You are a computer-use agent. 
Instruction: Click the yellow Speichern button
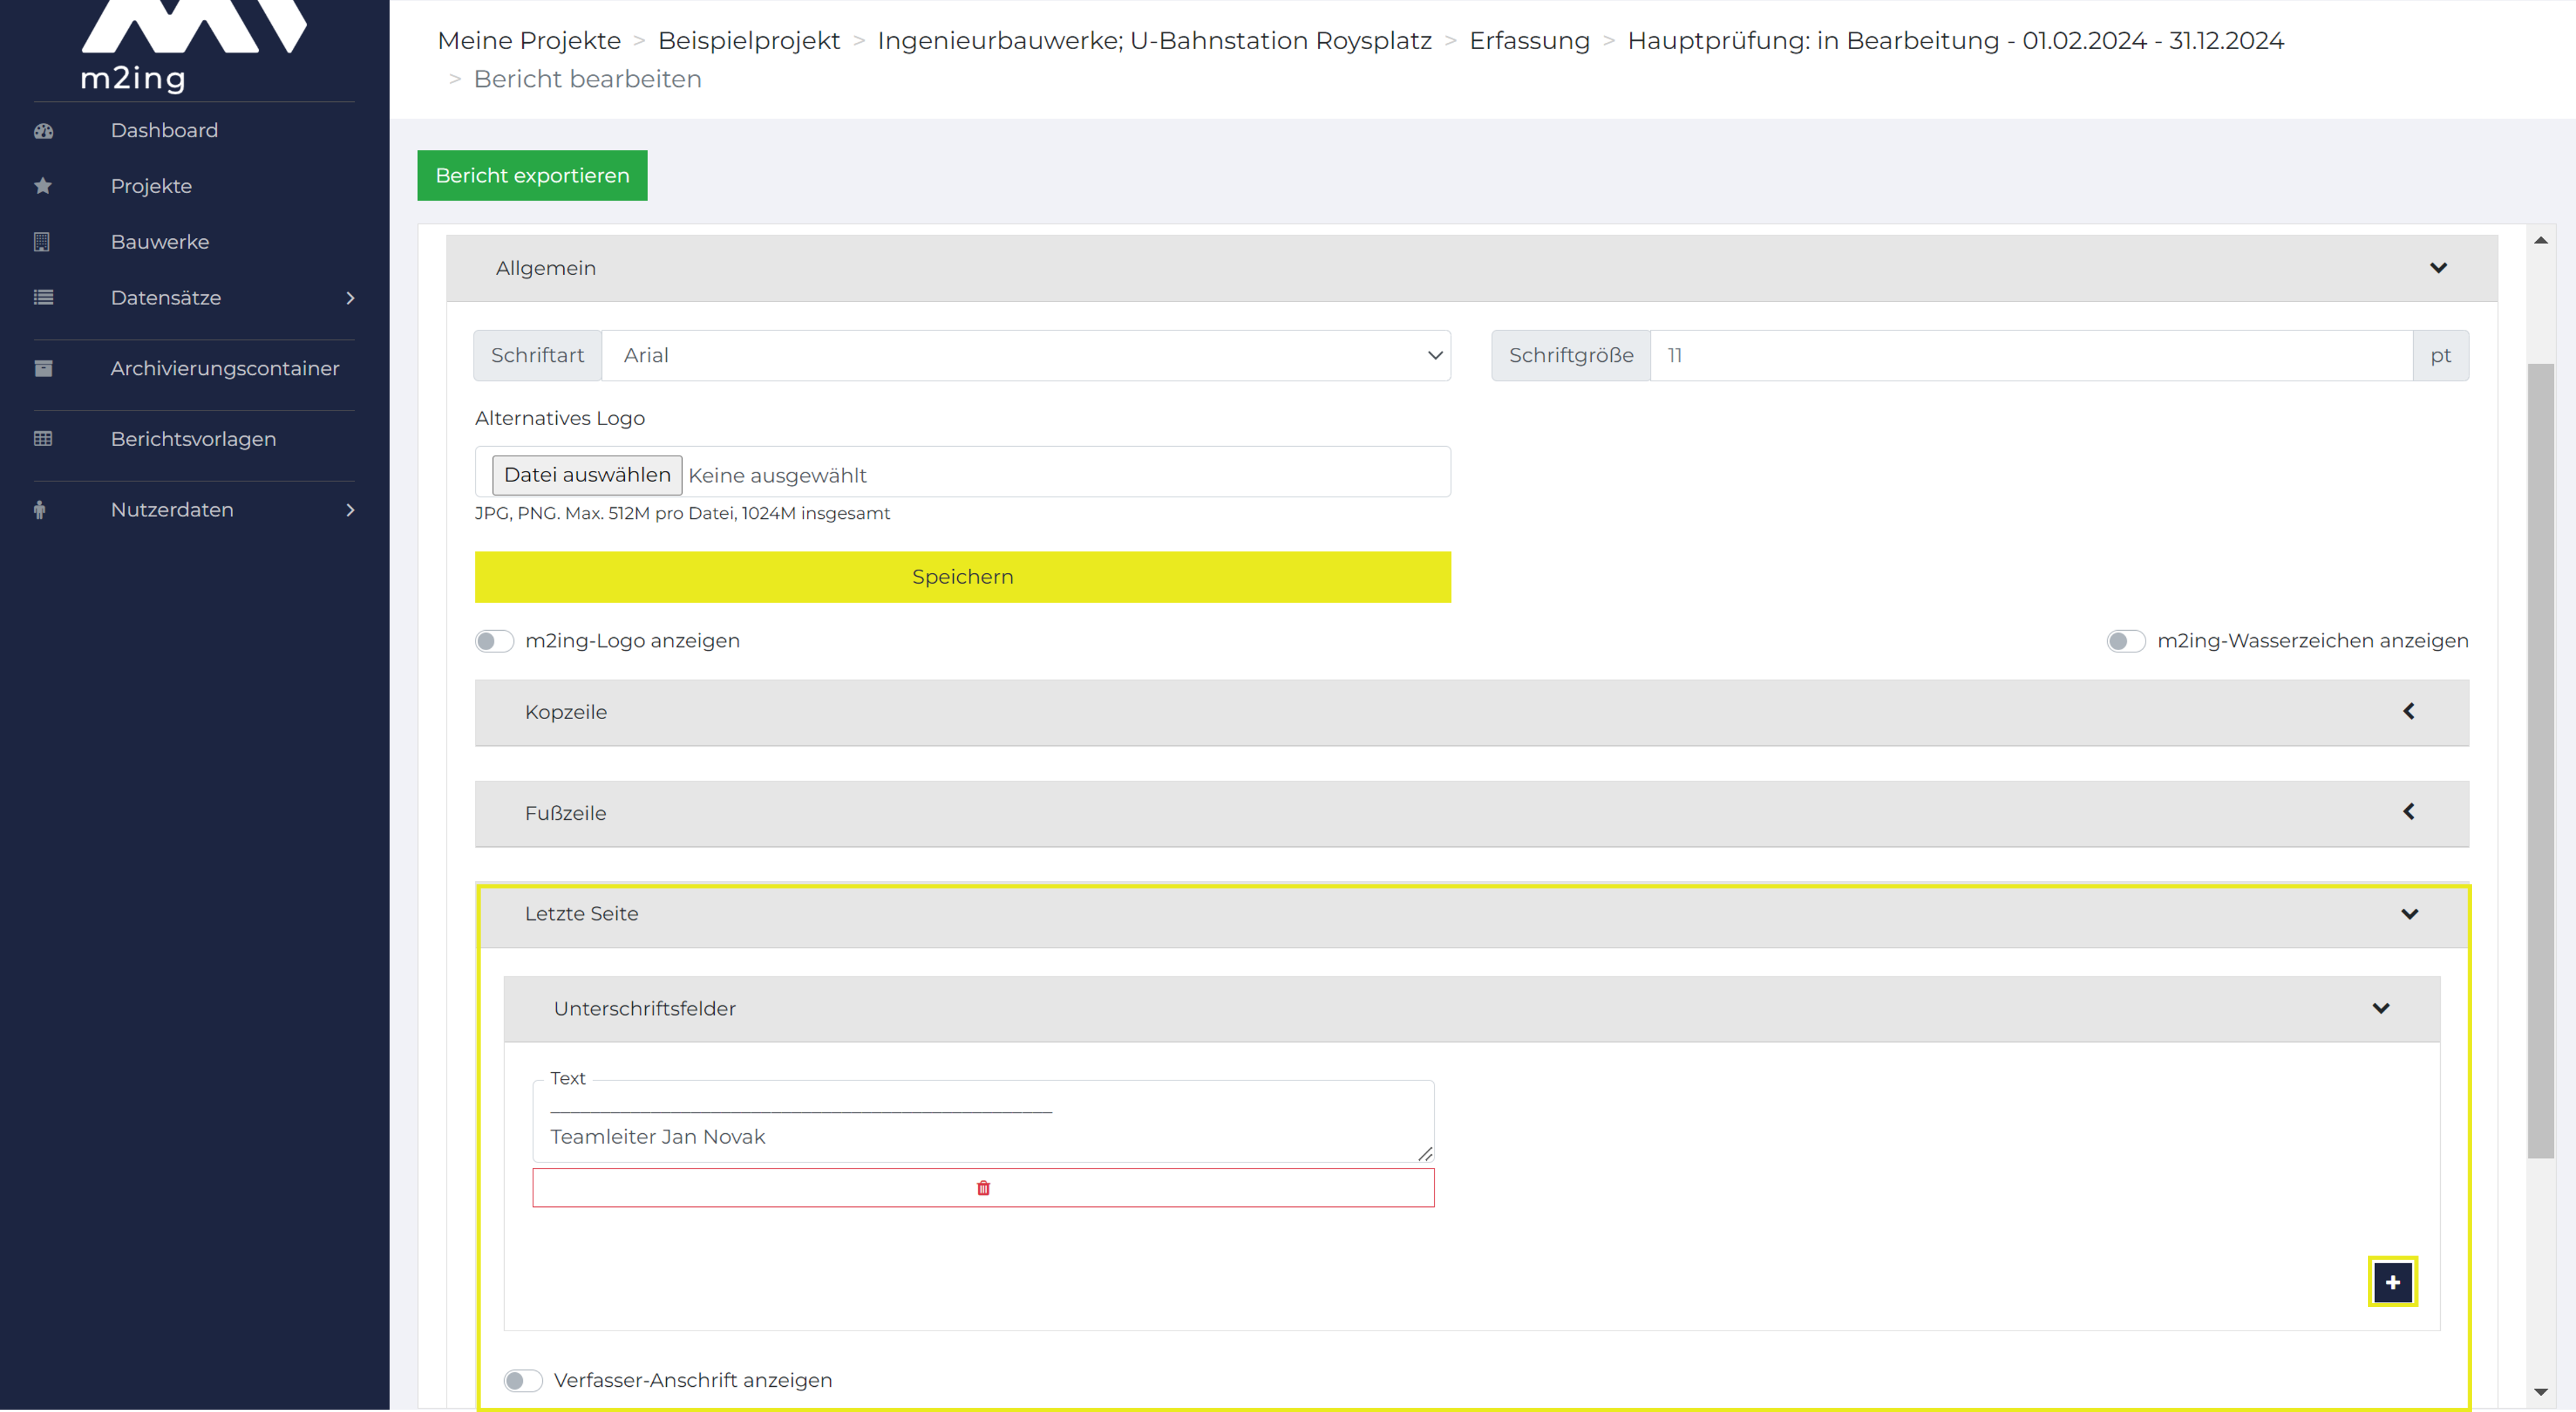pyautogui.click(x=962, y=577)
